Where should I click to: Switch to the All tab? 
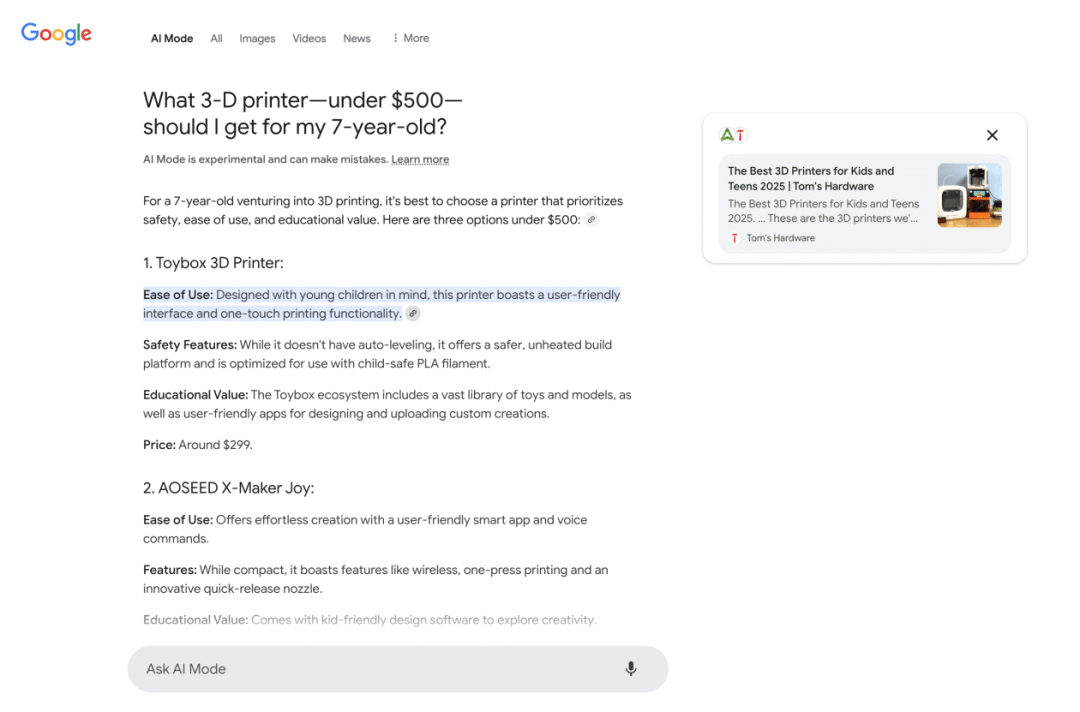(216, 39)
